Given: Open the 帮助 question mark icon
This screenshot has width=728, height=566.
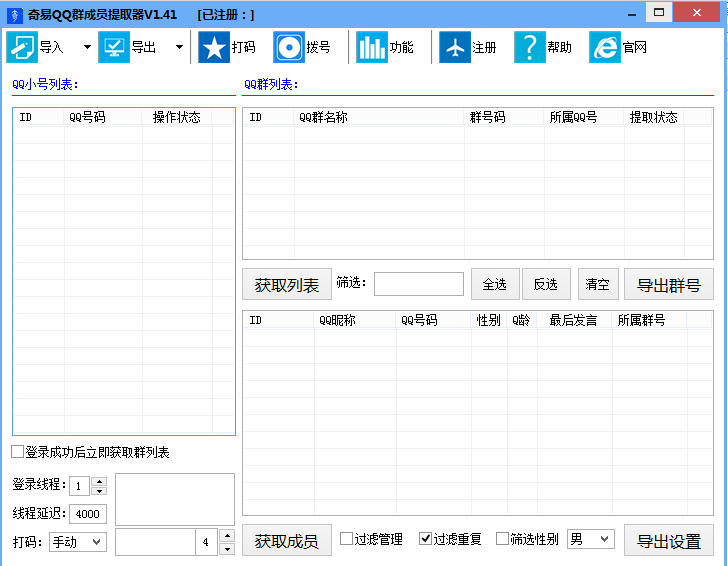Looking at the screenshot, I should pyautogui.click(x=530, y=47).
